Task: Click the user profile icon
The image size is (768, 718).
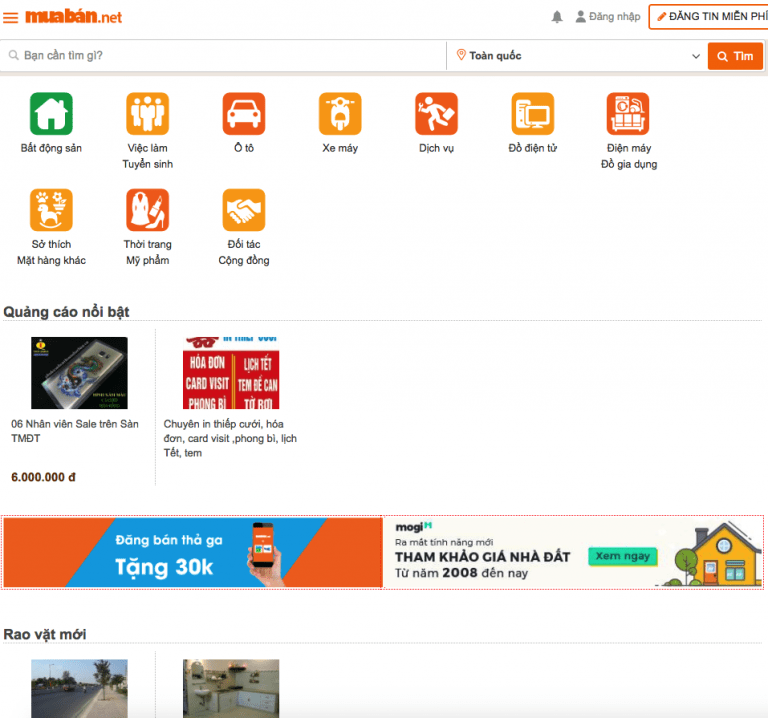Action: click(x=580, y=17)
